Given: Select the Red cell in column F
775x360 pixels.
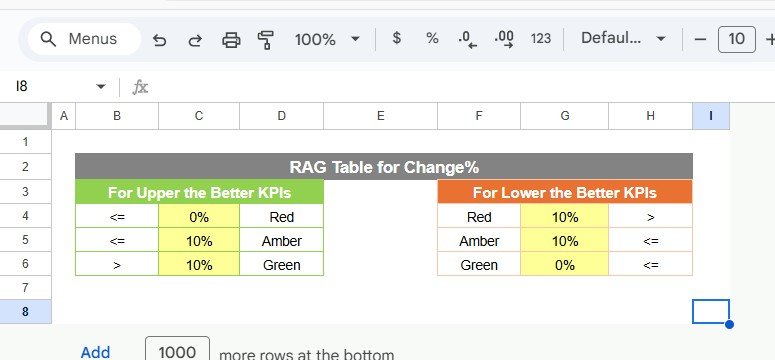Looking at the screenshot, I should [478, 216].
